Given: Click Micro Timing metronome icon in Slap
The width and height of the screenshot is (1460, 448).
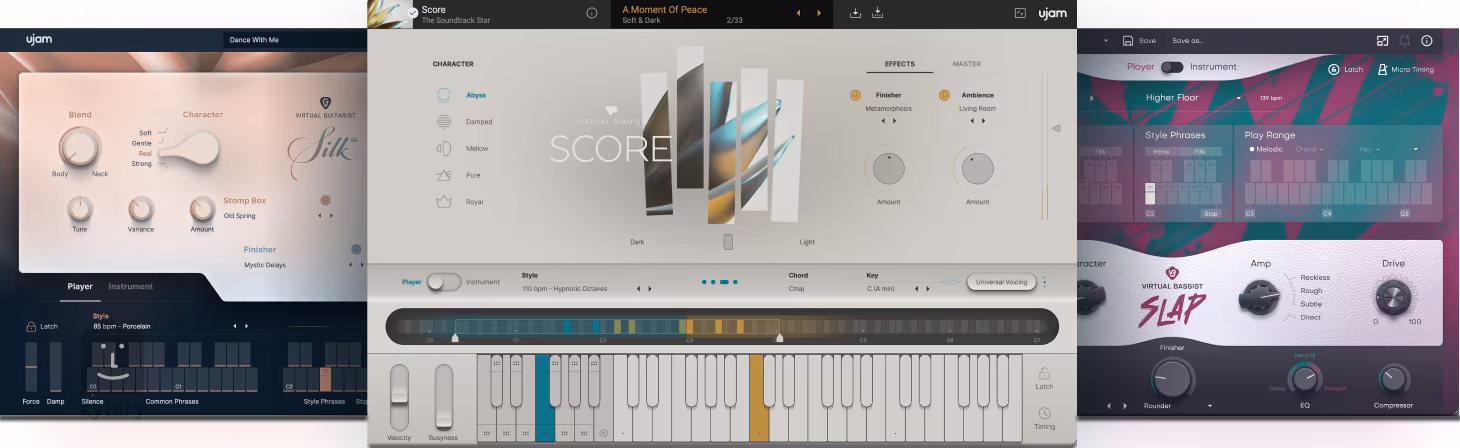Looking at the screenshot, I should click(1382, 70).
